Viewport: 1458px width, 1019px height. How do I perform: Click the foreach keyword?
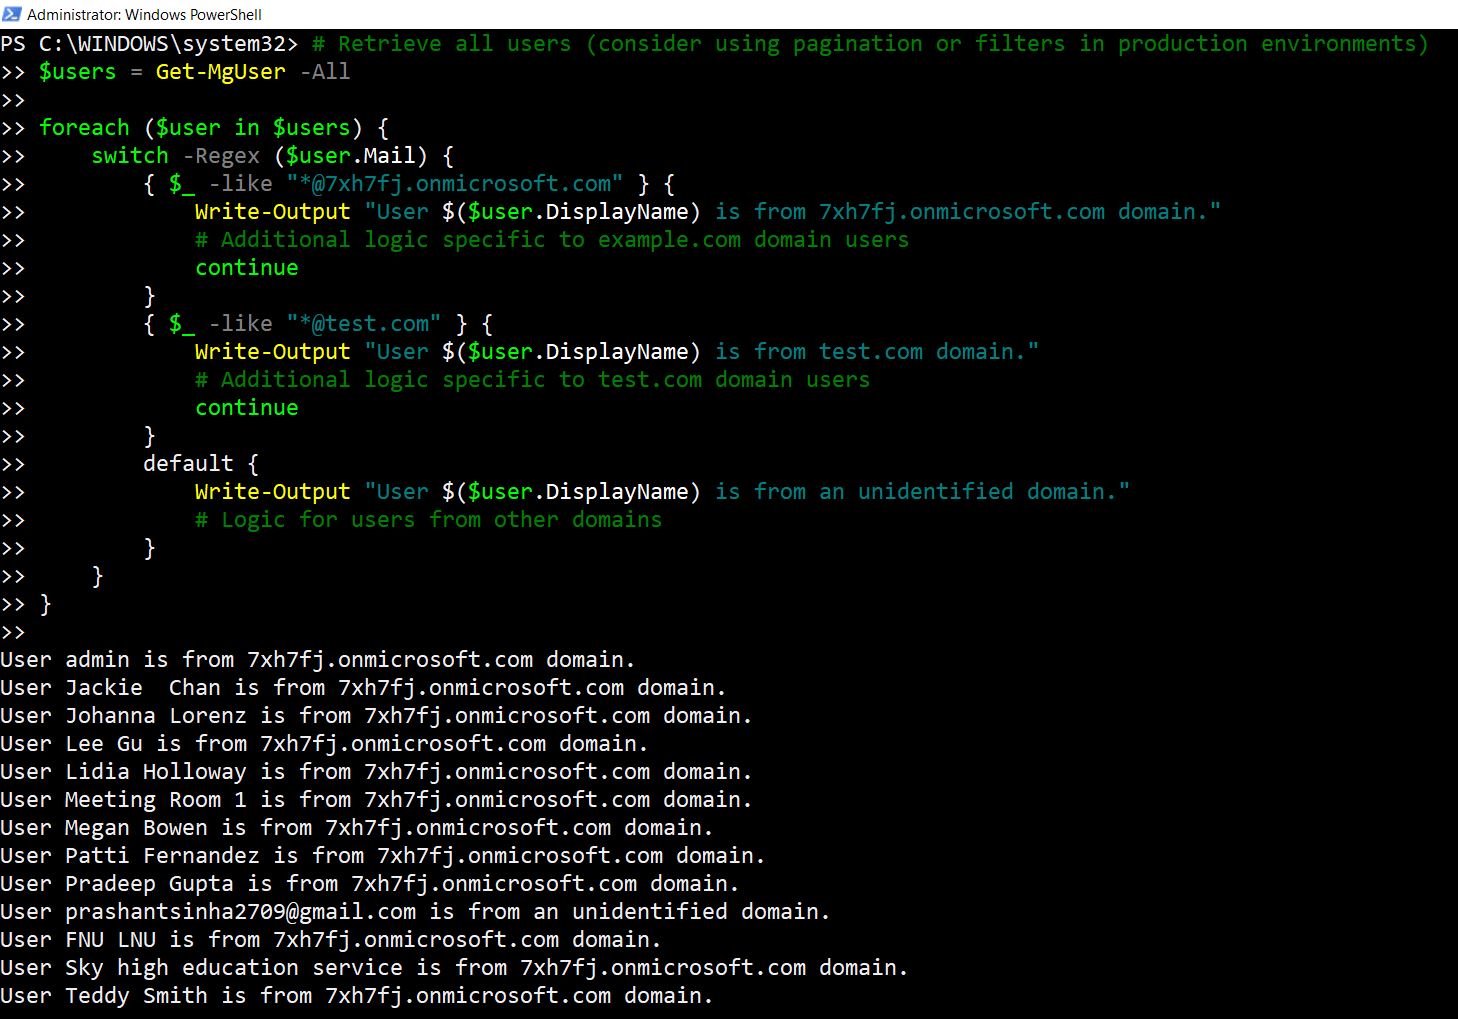pos(84,128)
